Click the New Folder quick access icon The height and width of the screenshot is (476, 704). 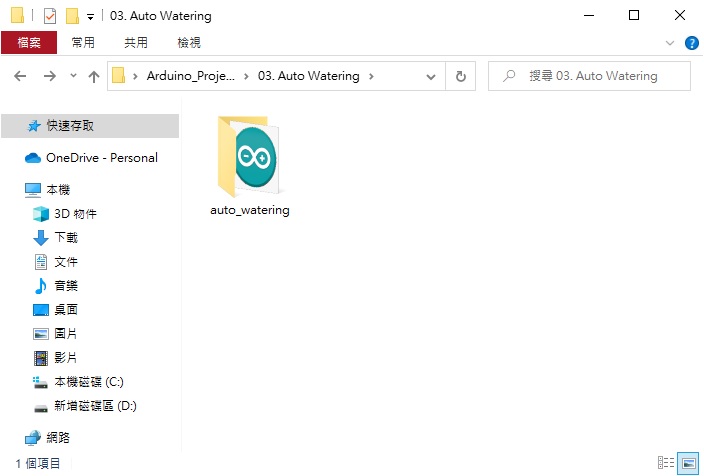click(72, 16)
